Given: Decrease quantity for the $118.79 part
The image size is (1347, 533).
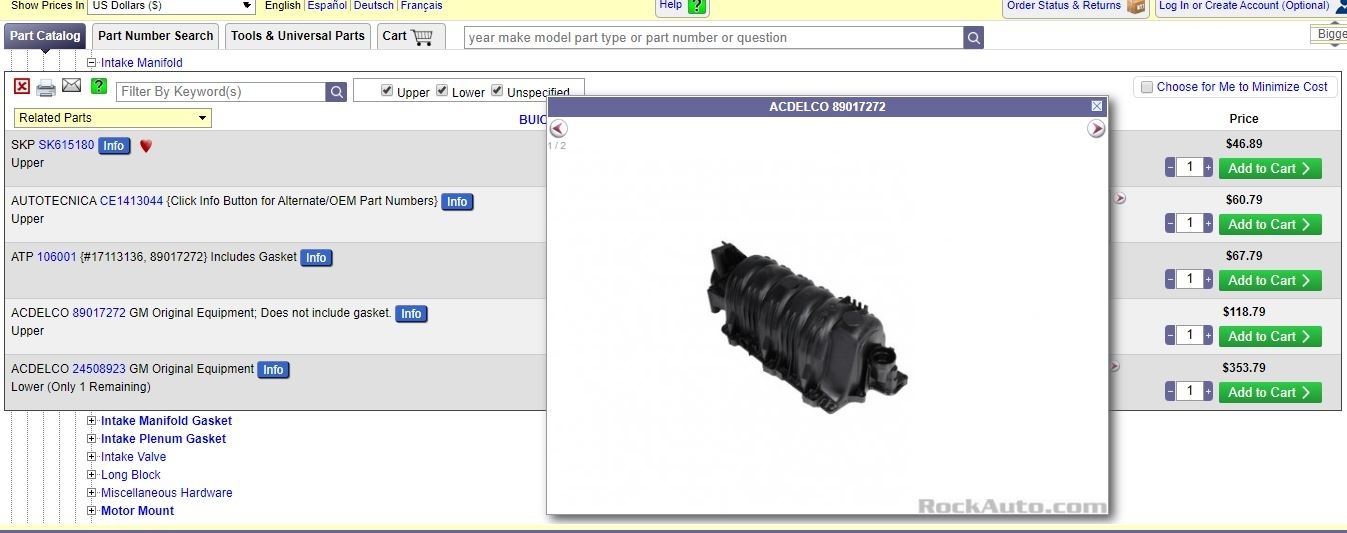Looking at the screenshot, I should [x=1170, y=336].
